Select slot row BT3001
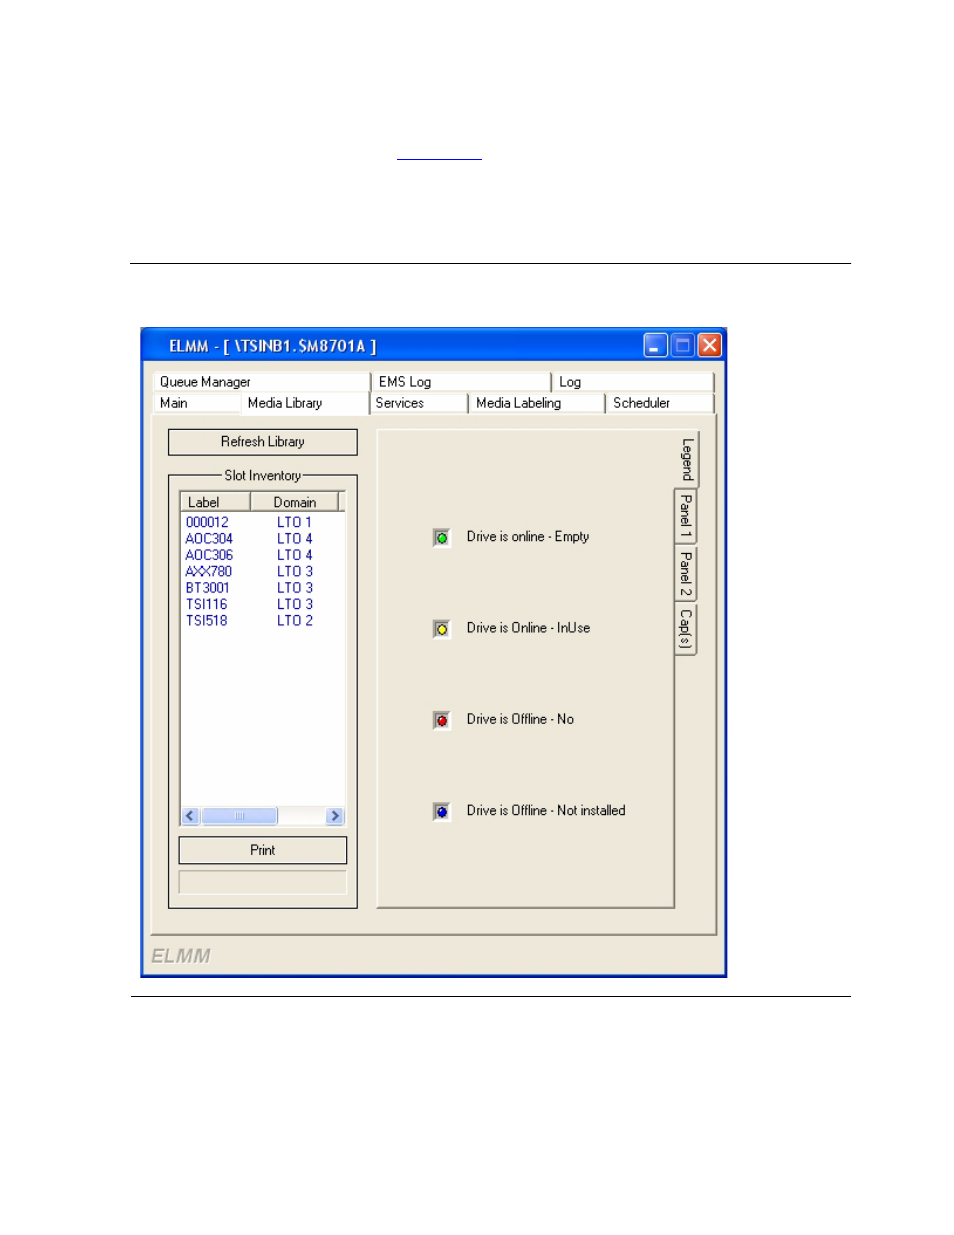This screenshot has height=1235, width=954. tap(263, 588)
